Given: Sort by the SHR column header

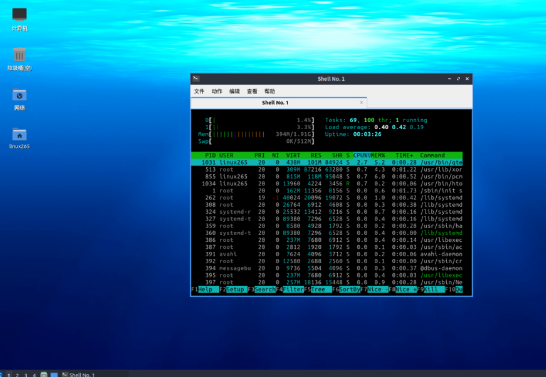Looking at the screenshot, I should click(337, 155).
